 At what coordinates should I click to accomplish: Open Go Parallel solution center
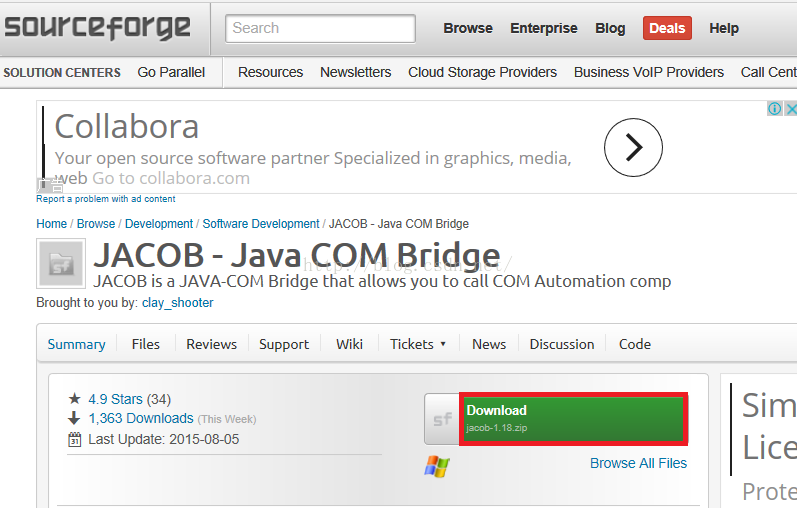point(171,72)
